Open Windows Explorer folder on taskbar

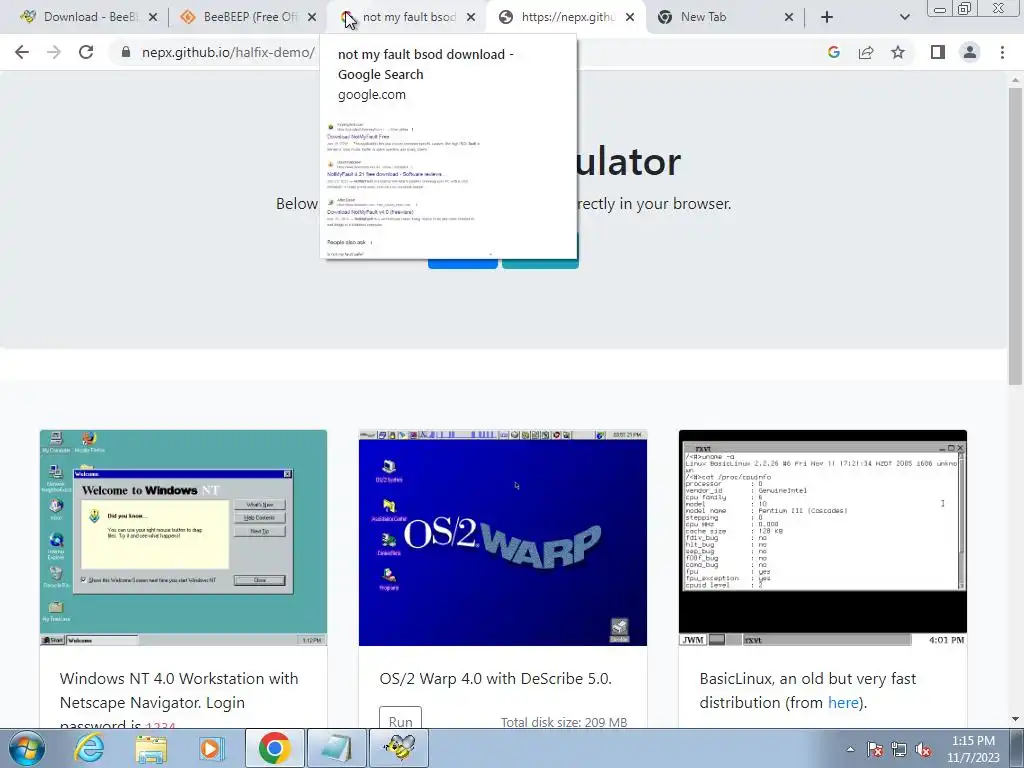(x=151, y=748)
